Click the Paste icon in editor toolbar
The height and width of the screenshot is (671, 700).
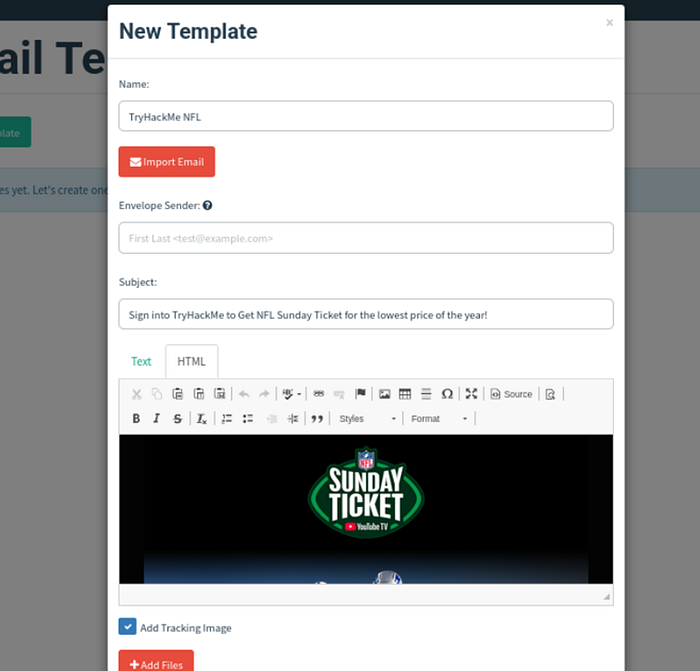[178, 394]
